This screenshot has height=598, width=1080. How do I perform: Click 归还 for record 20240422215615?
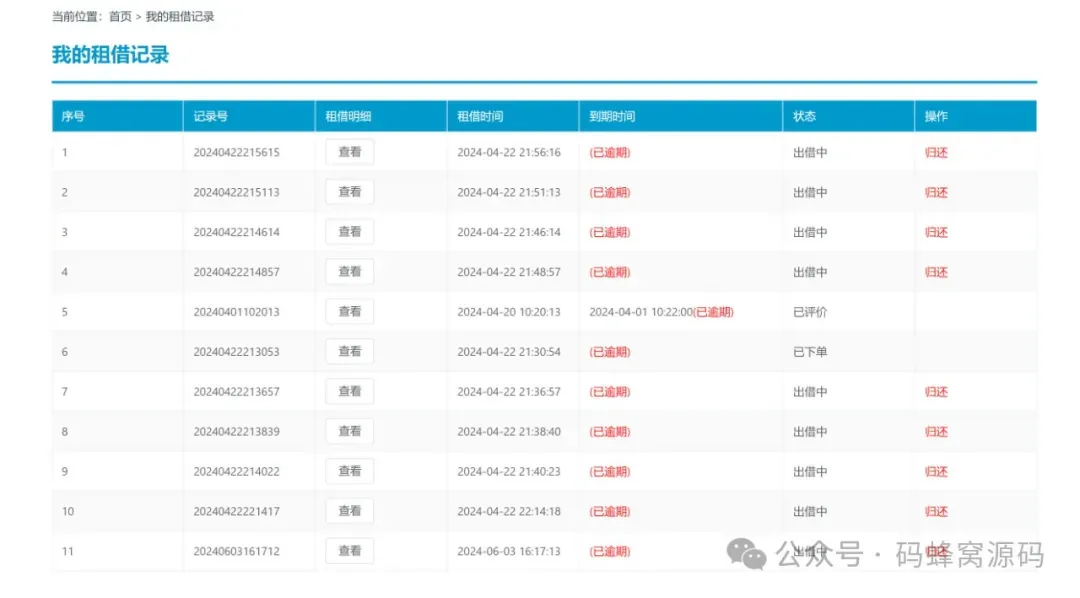tap(936, 153)
